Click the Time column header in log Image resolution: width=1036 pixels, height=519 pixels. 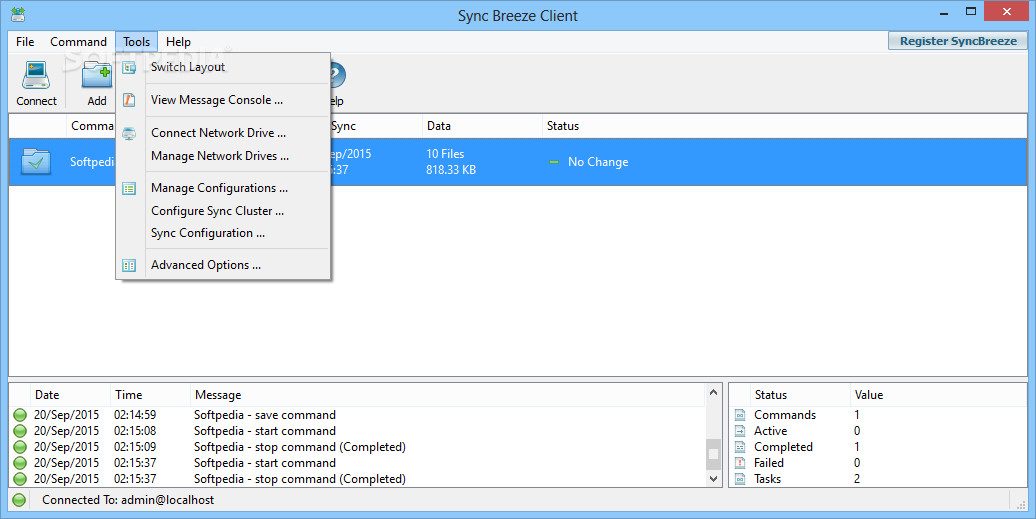(x=150, y=395)
